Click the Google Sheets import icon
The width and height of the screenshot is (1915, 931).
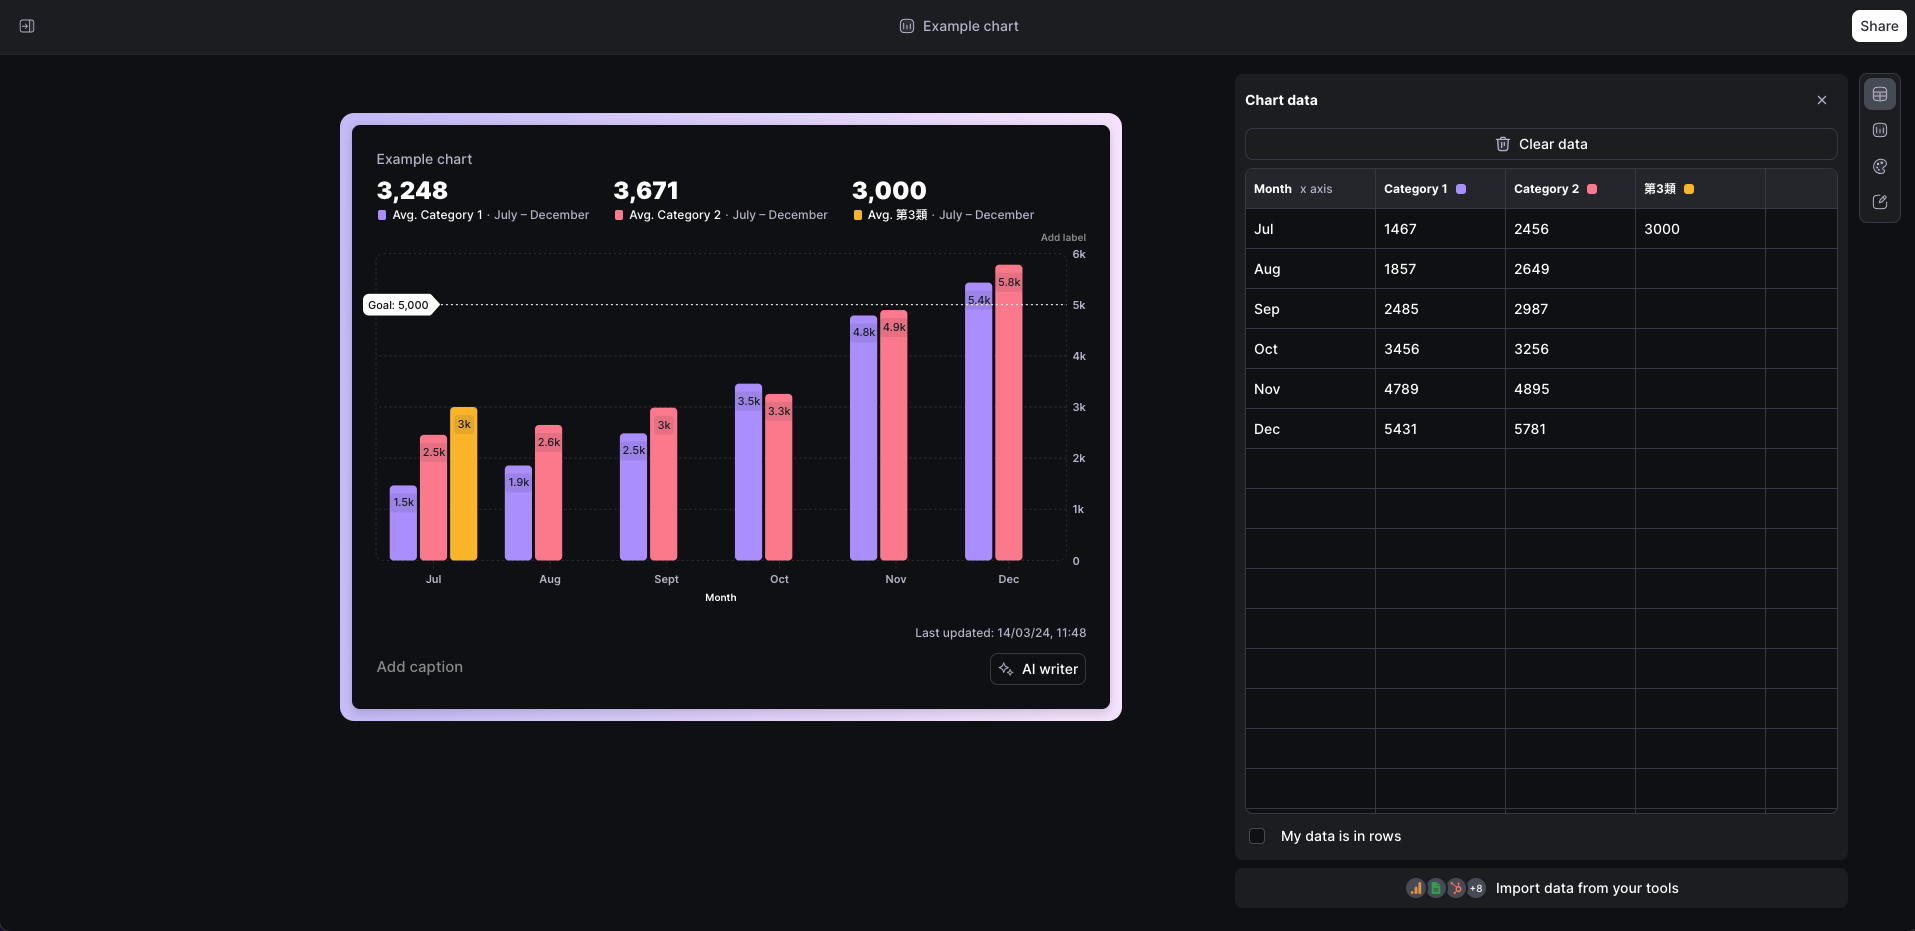1436,888
